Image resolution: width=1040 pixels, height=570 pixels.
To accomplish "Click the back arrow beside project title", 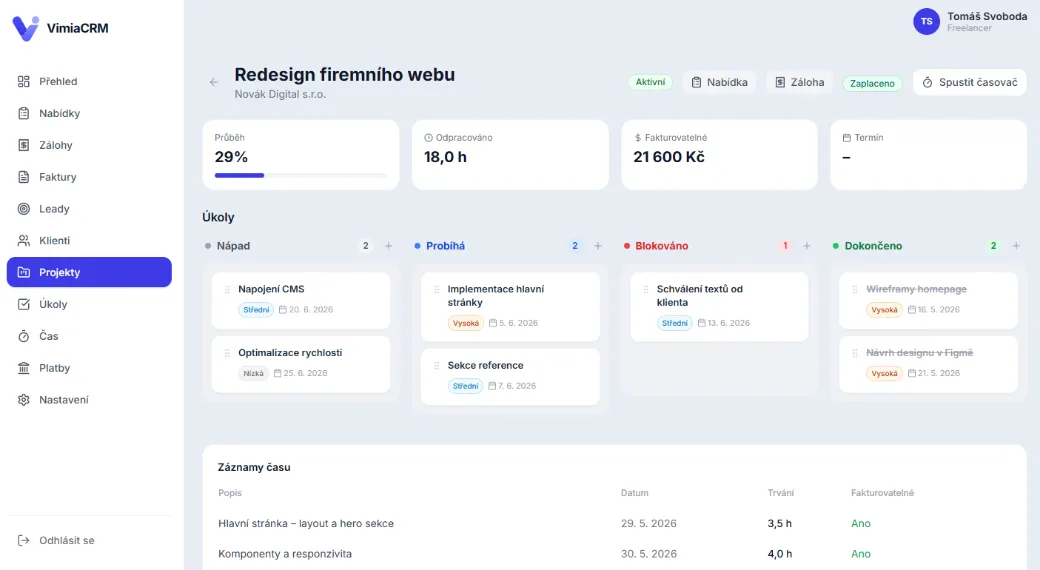I will tap(214, 82).
